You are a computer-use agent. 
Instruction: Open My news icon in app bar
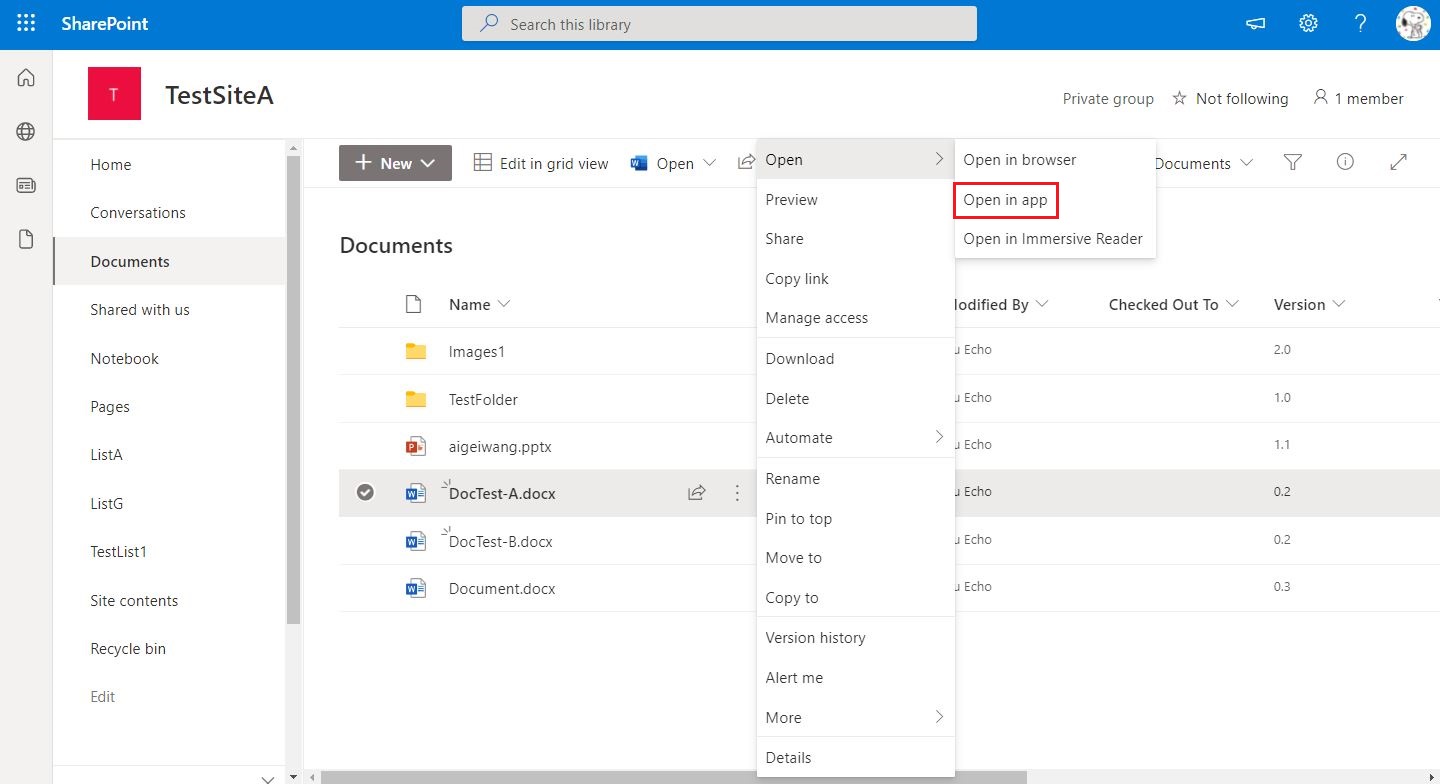click(26, 185)
